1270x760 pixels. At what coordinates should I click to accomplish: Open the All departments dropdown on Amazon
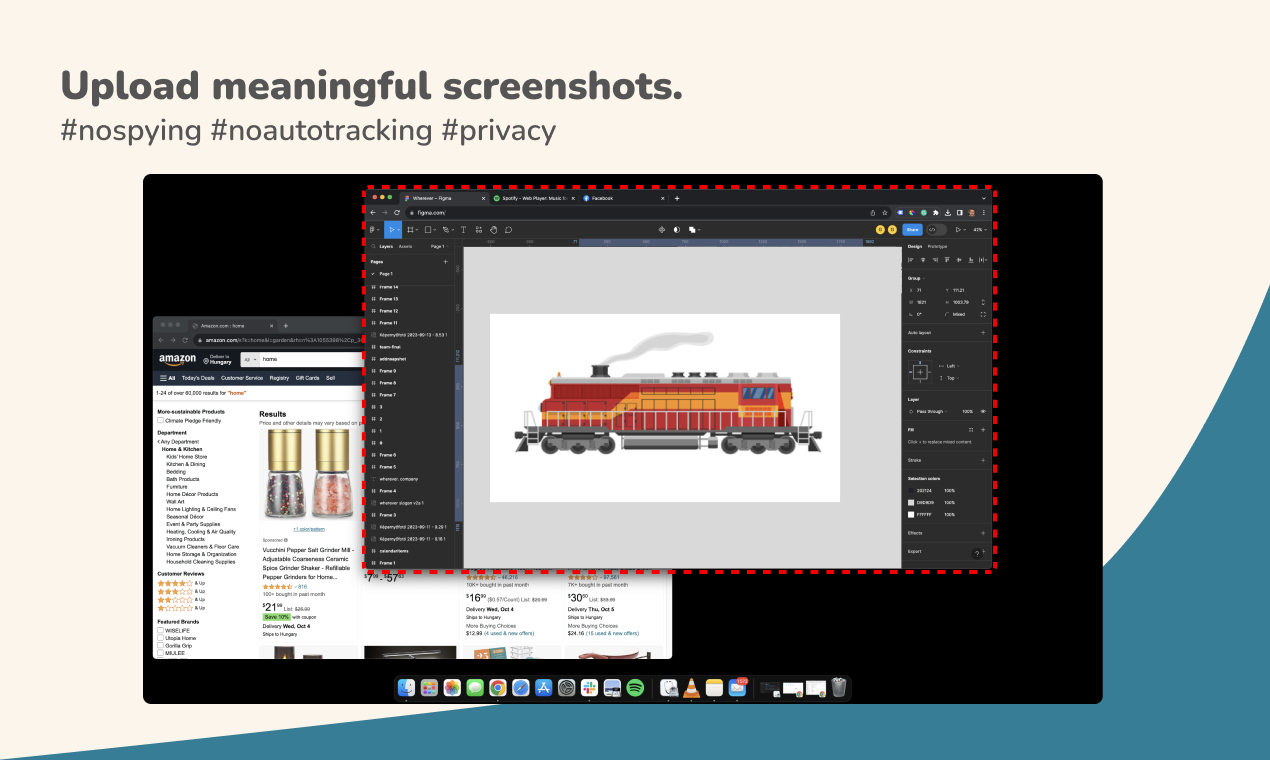(x=250, y=358)
